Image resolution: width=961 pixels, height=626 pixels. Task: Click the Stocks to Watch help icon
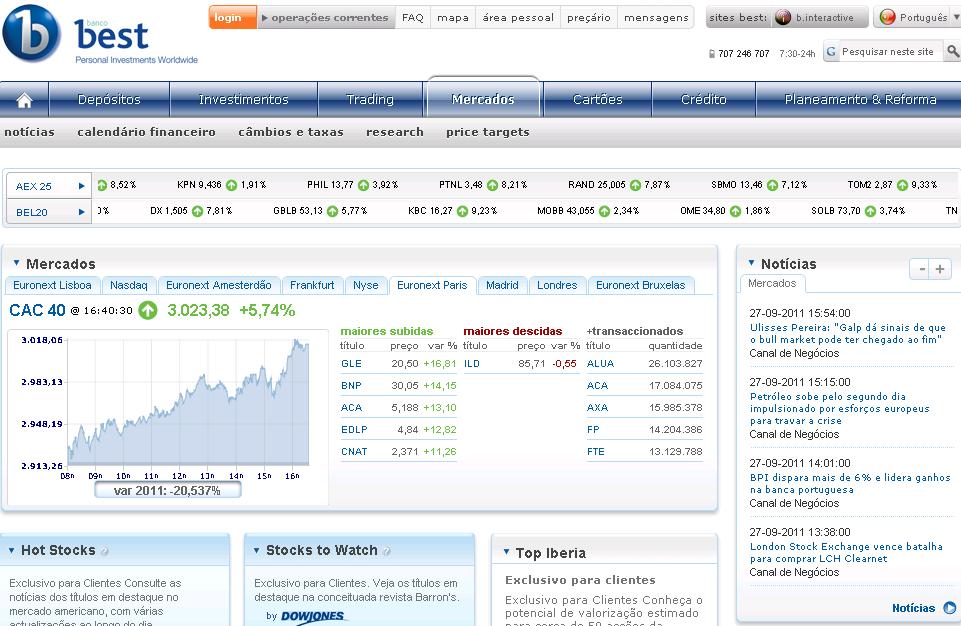point(387,551)
